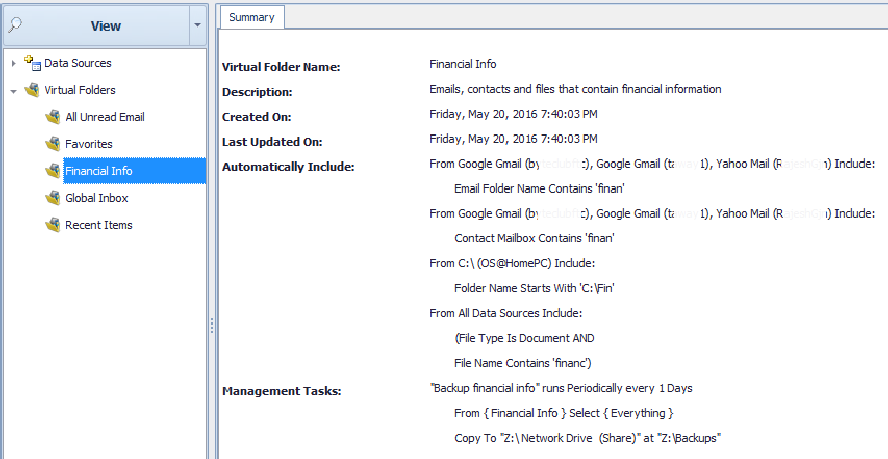The width and height of the screenshot is (888, 459).
Task: Click the 'Automatically Include:' label
Action: (x=288, y=167)
